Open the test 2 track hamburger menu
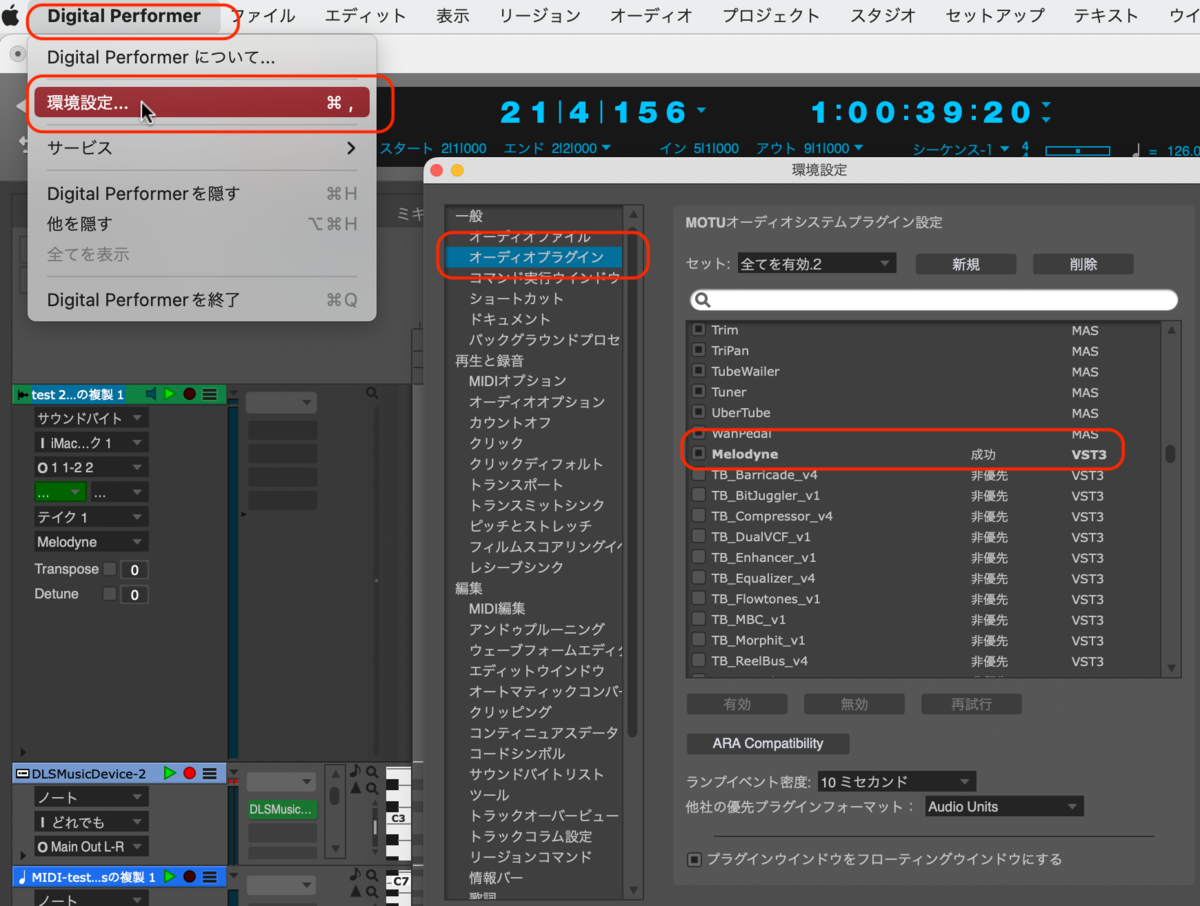 (209, 395)
